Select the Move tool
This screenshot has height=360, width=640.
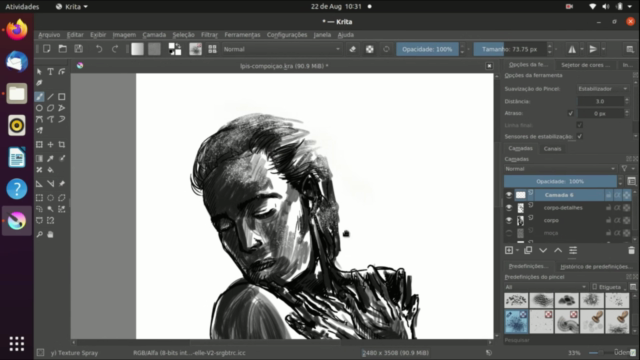tap(50, 144)
